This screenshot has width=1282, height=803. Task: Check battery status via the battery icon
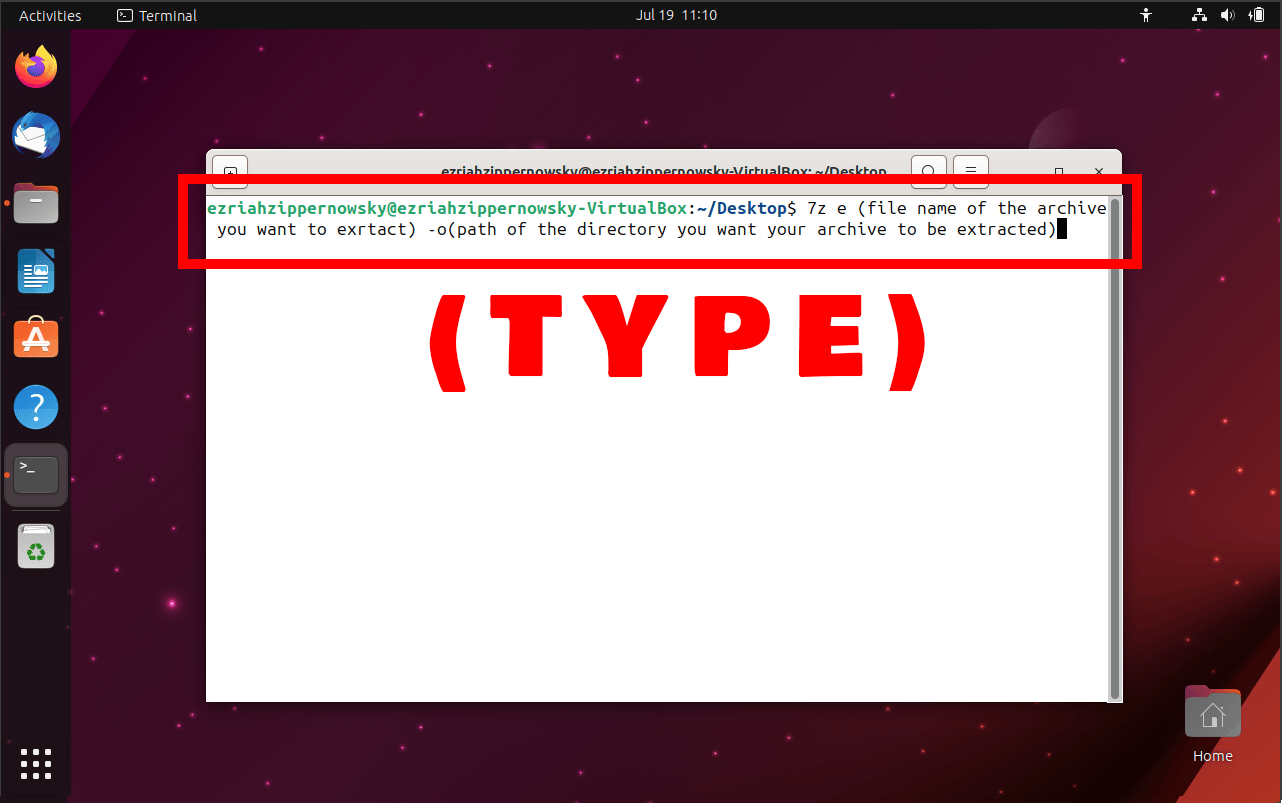[x=1257, y=15]
